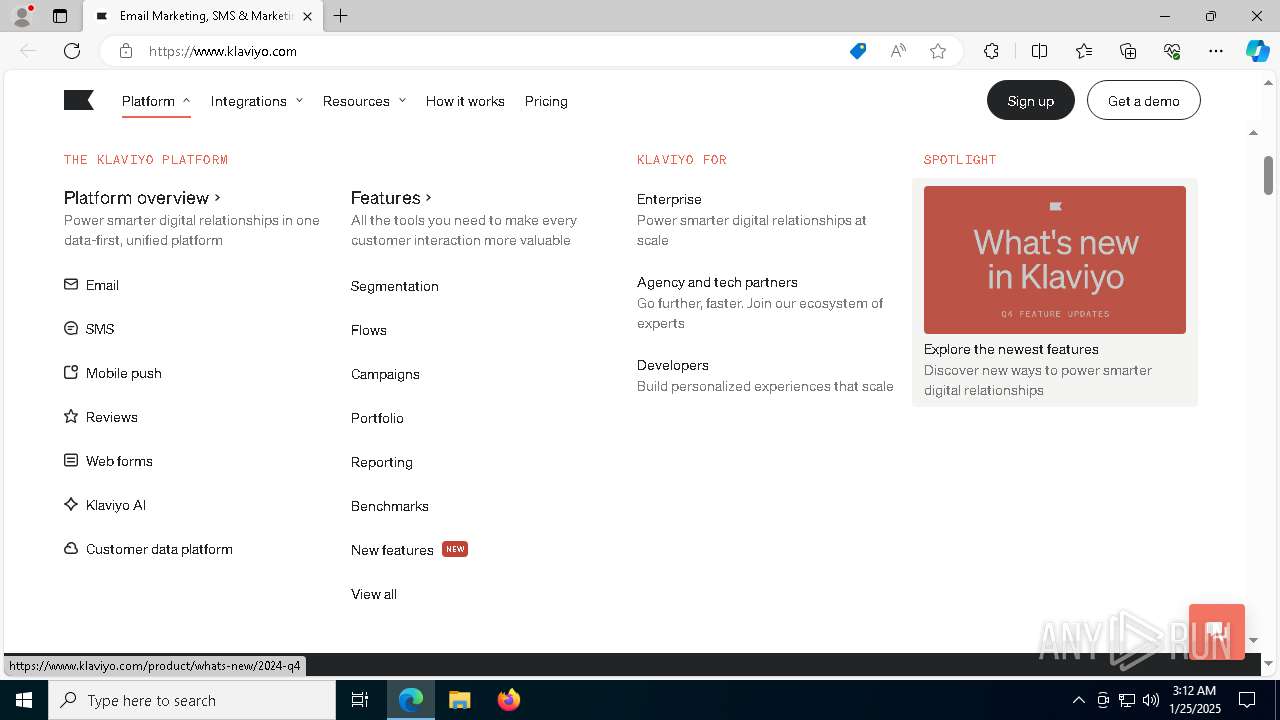
Task: Click Explore the newest features link
Action: click(1011, 349)
